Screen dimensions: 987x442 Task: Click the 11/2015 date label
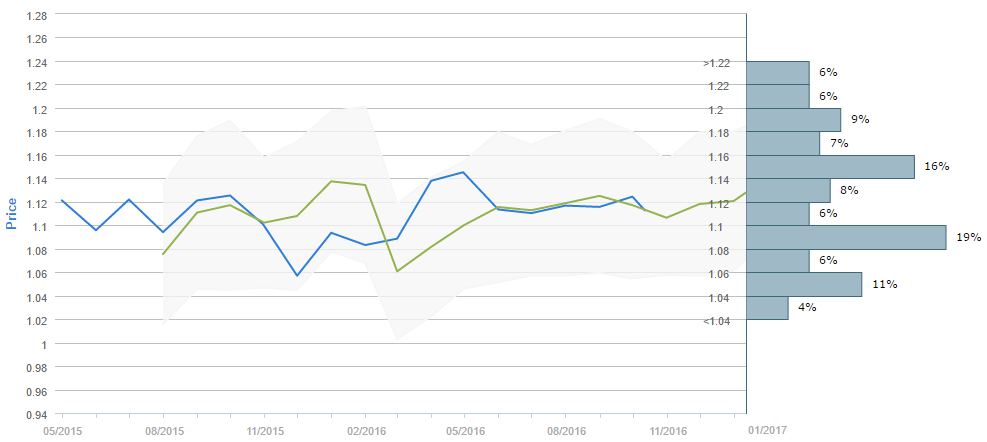click(264, 430)
